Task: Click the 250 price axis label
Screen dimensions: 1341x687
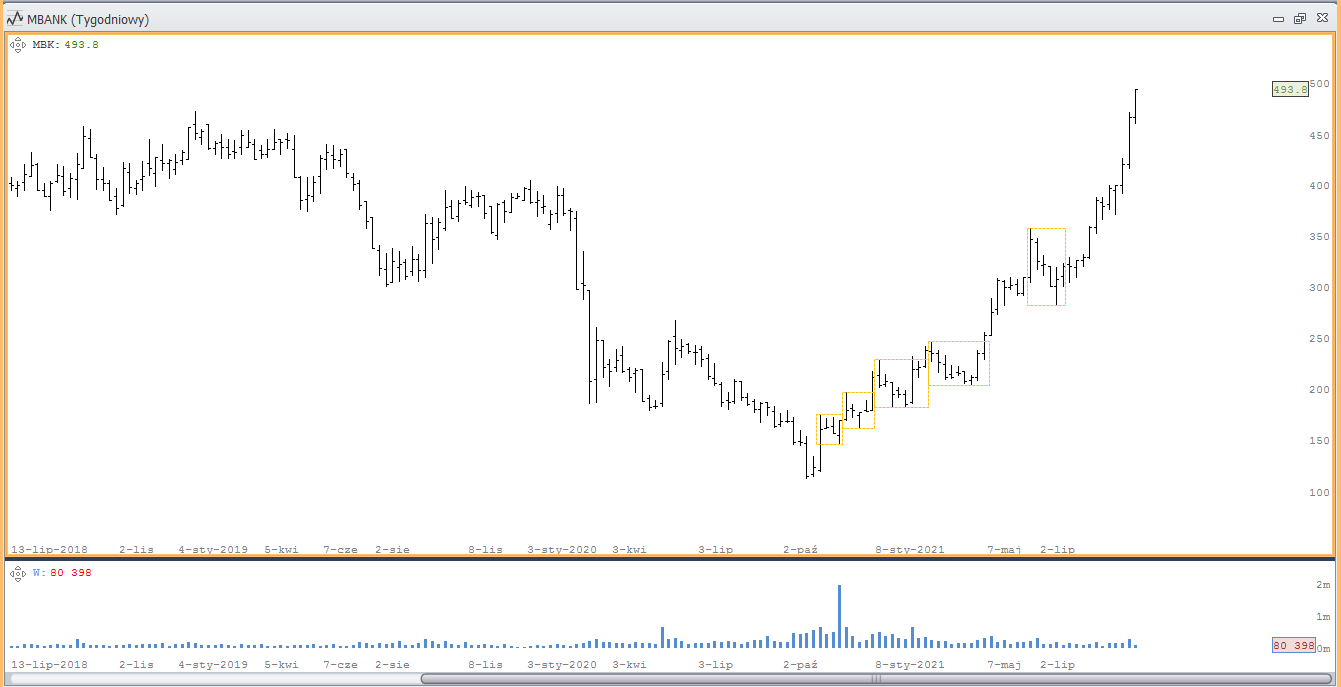Action: tap(1319, 339)
